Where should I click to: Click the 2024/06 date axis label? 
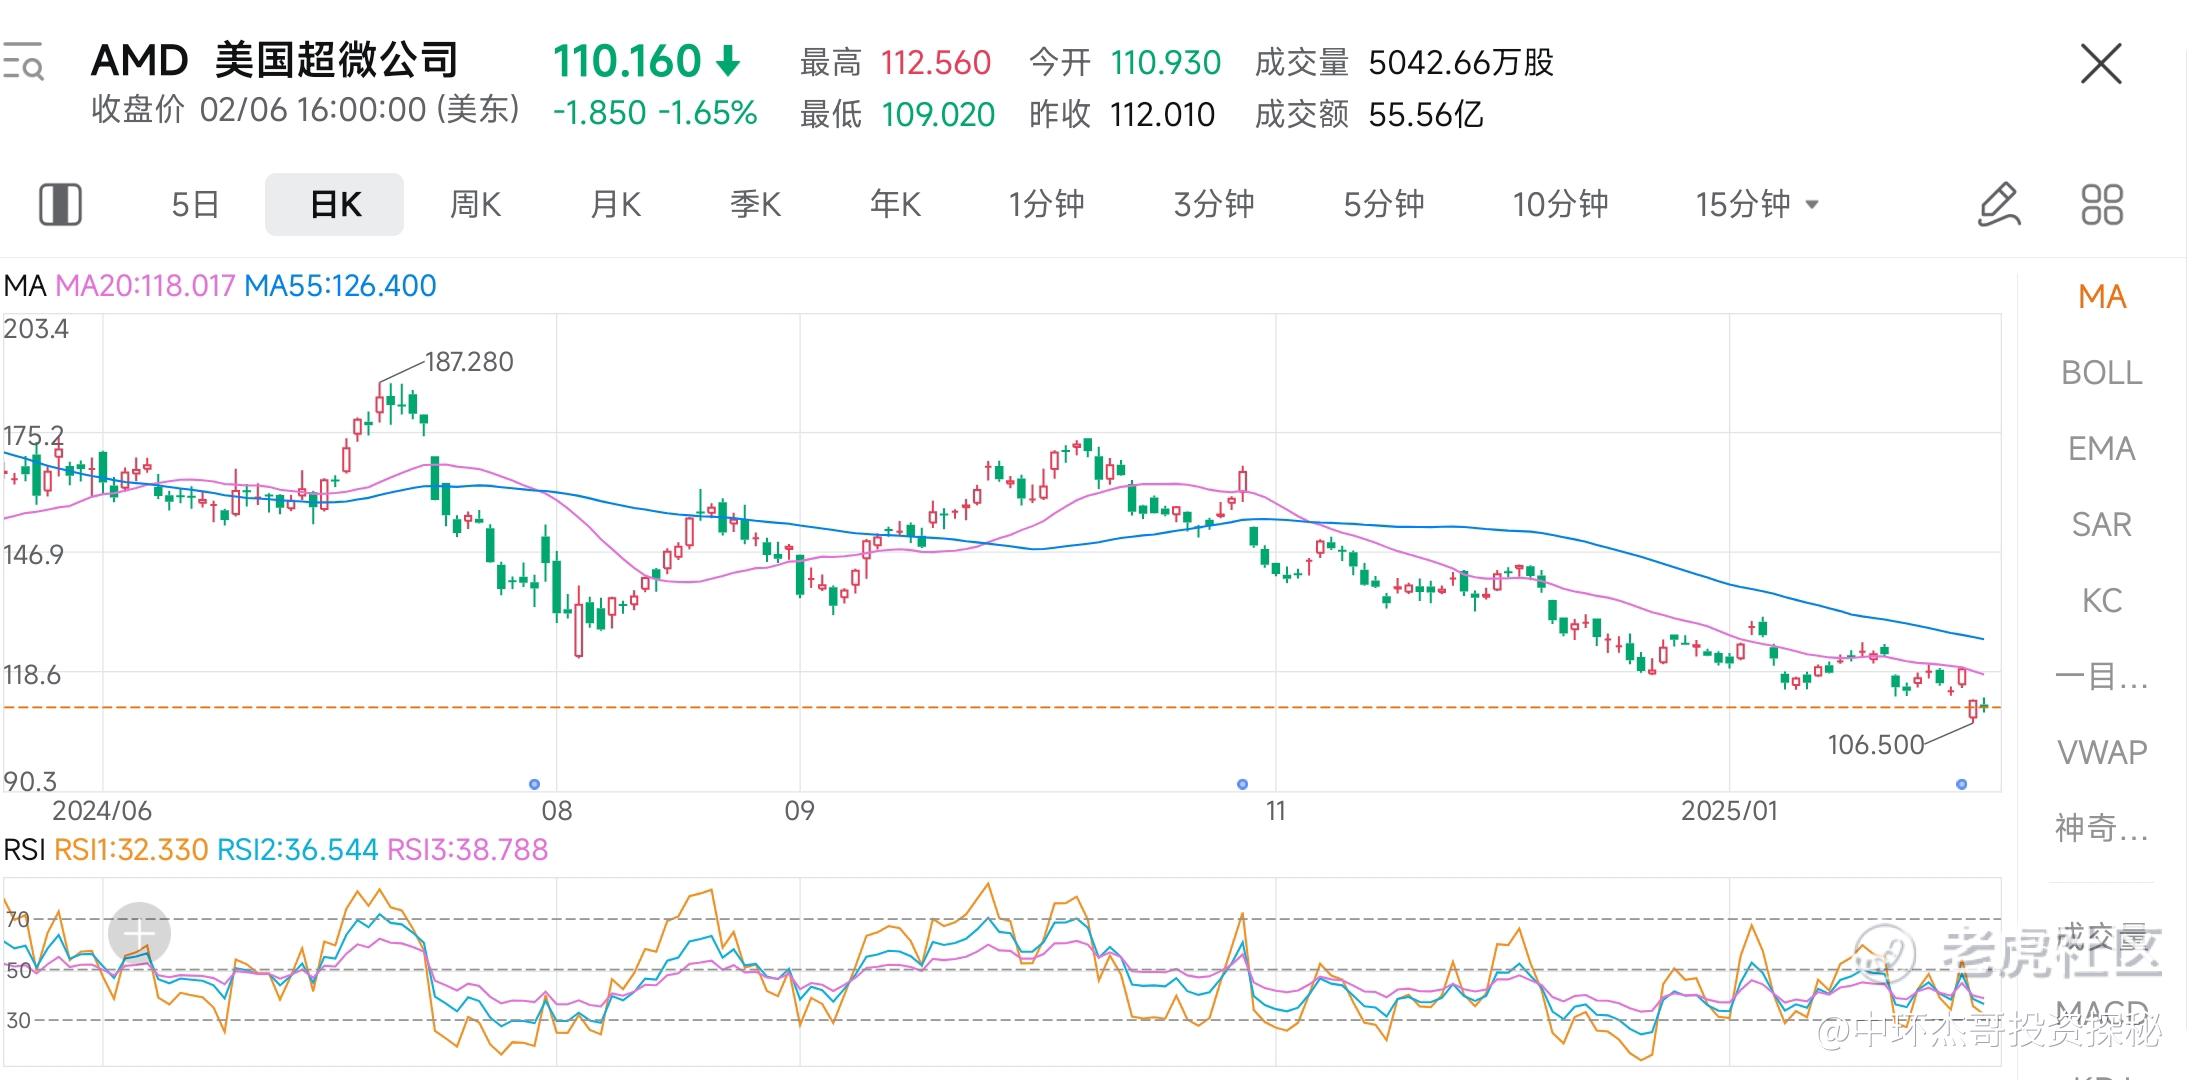pos(102,811)
